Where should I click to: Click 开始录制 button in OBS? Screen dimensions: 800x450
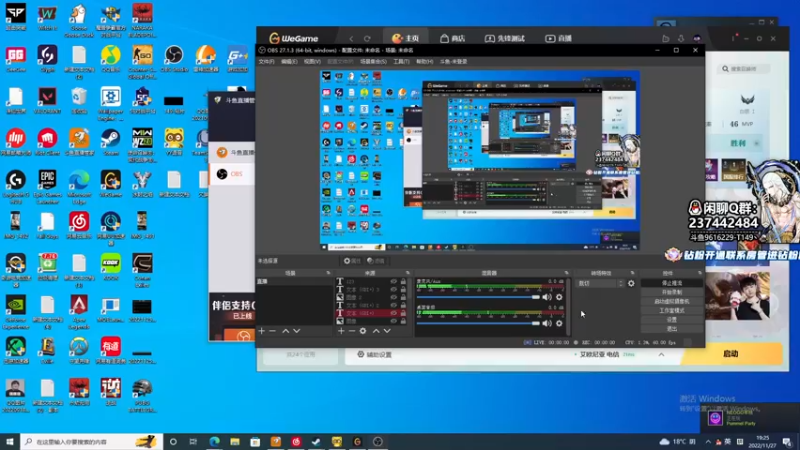671,292
